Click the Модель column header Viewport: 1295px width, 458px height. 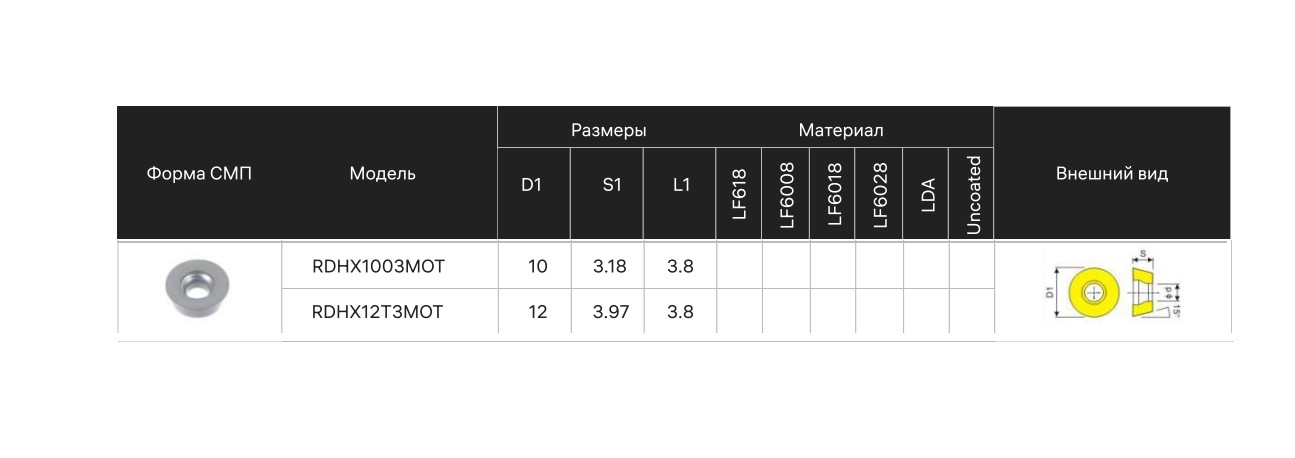(x=382, y=174)
